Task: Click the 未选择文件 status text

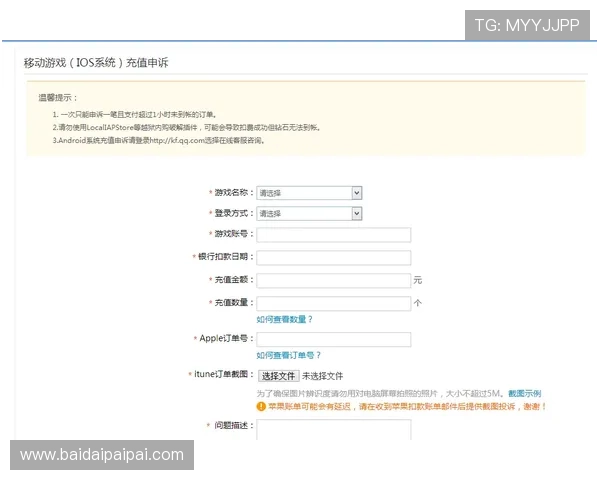Action: pyautogui.click(x=323, y=376)
